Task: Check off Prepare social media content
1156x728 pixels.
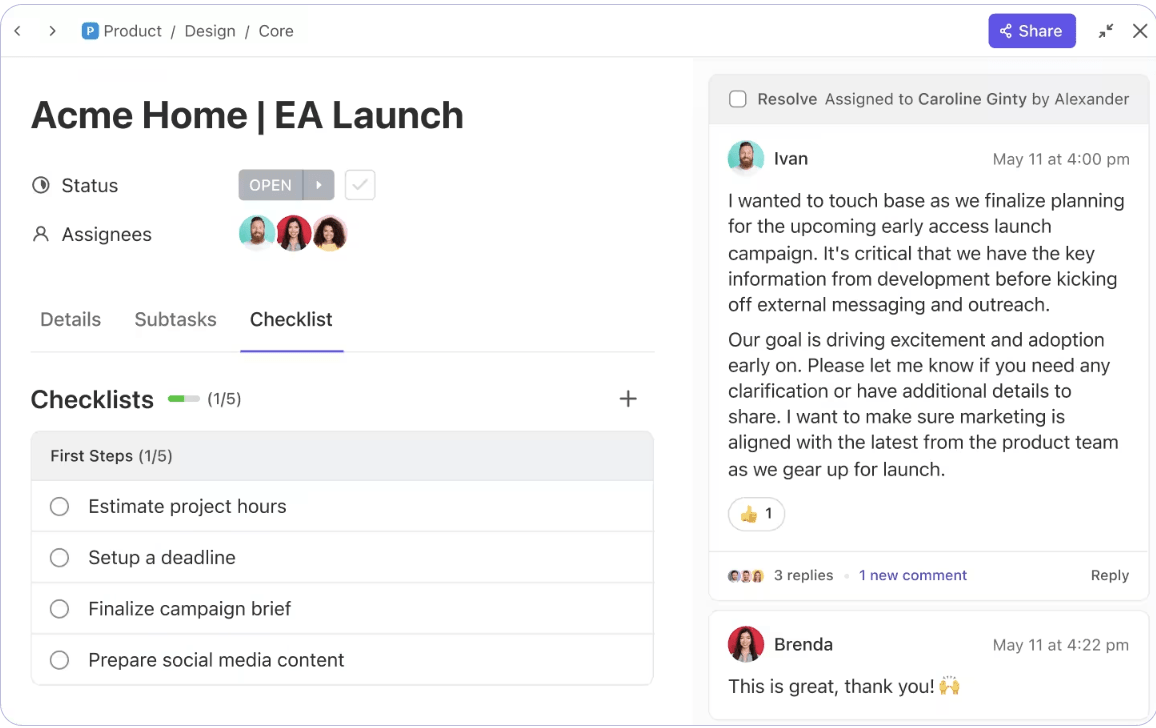Action: (x=59, y=660)
